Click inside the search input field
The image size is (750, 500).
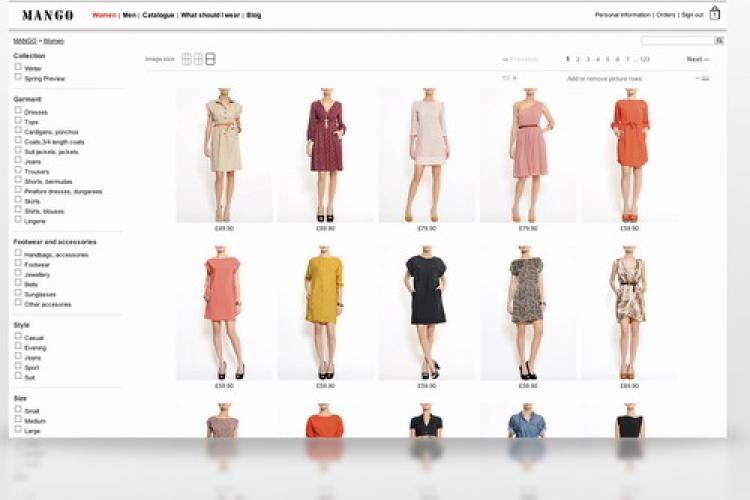(x=678, y=41)
